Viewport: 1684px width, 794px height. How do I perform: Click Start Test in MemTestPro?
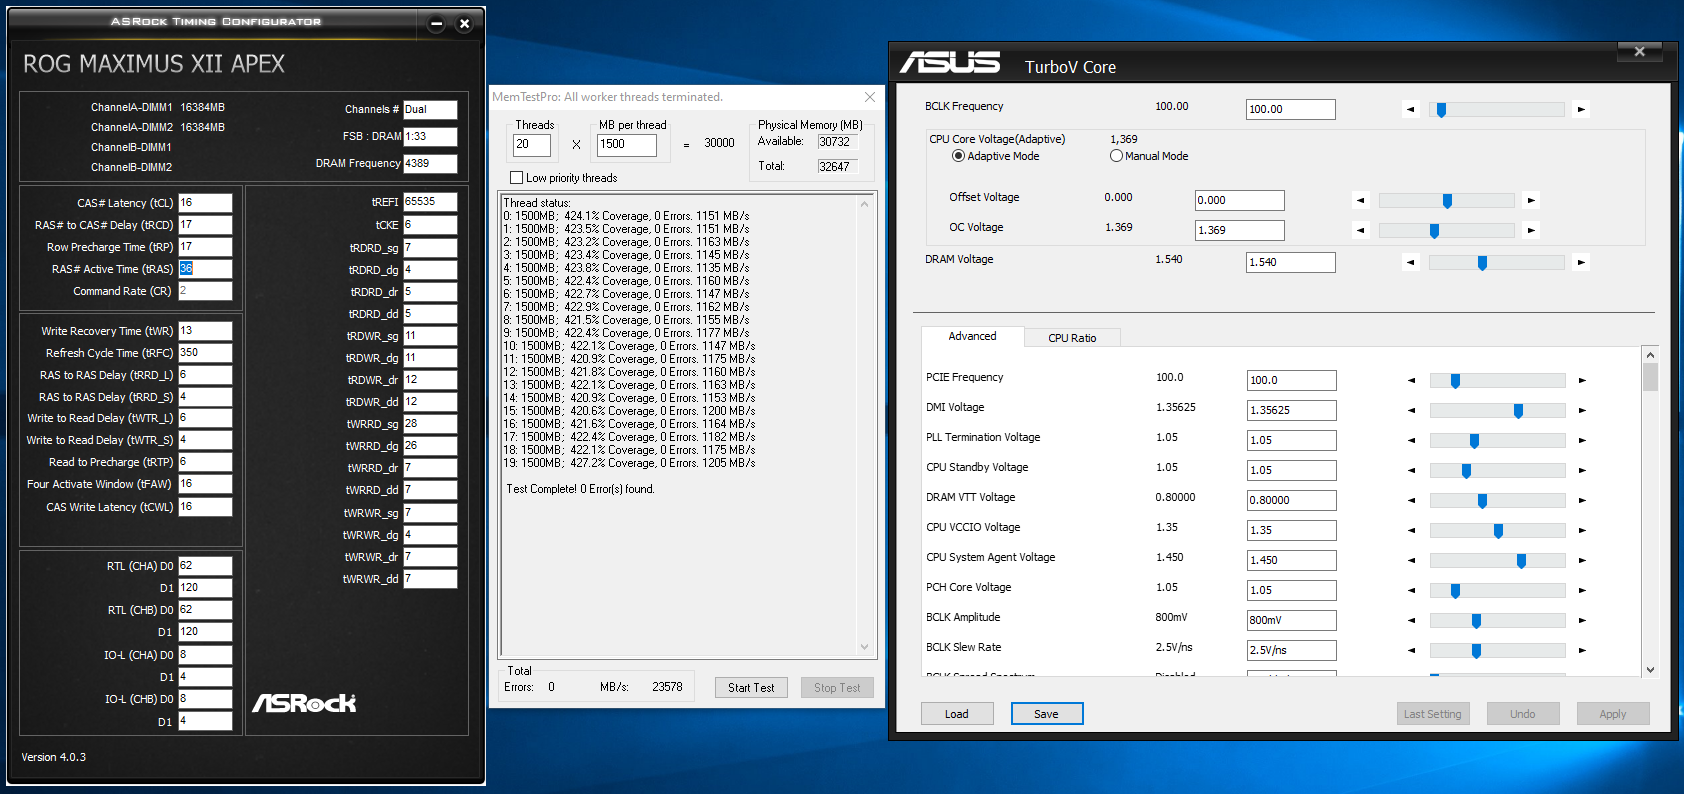[x=751, y=688]
